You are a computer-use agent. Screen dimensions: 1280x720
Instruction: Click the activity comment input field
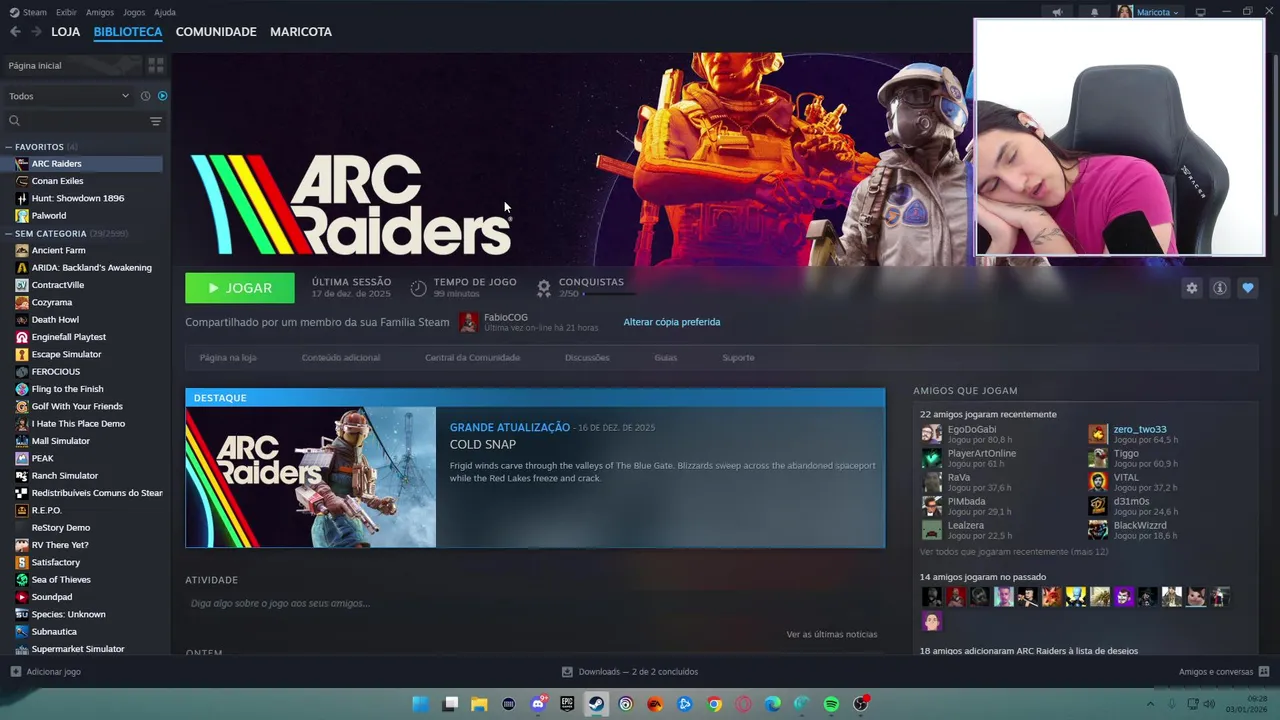pyautogui.click(x=535, y=603)
